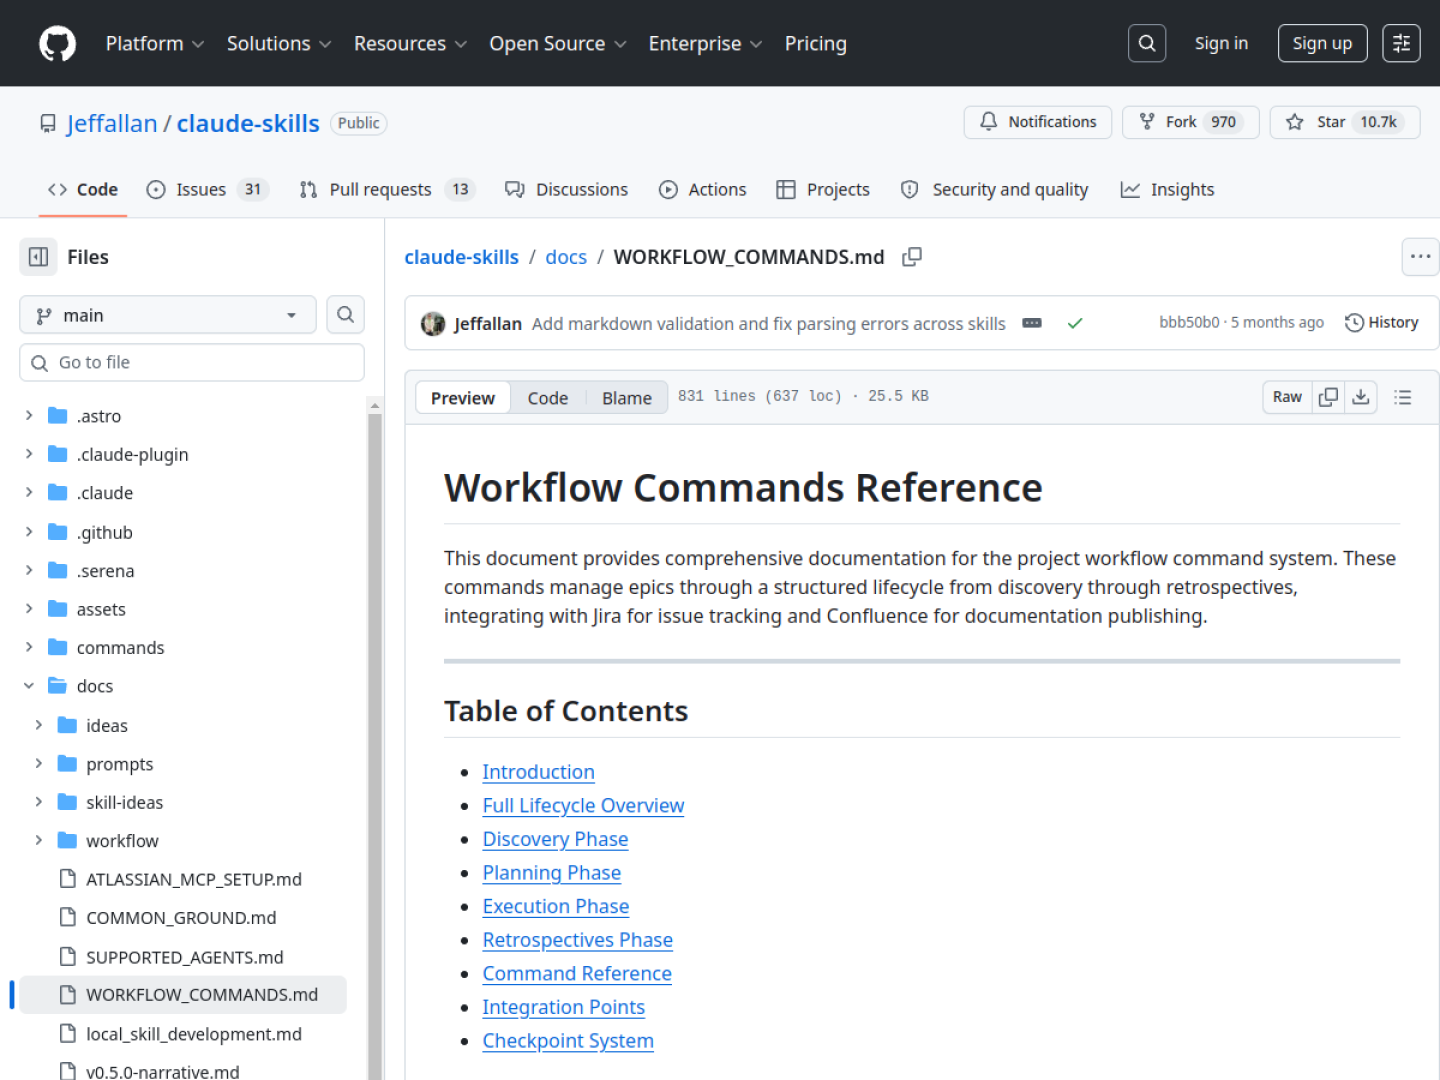Select WORKFLOW_COMMANDS.md in the file tree

pos(183,995)
